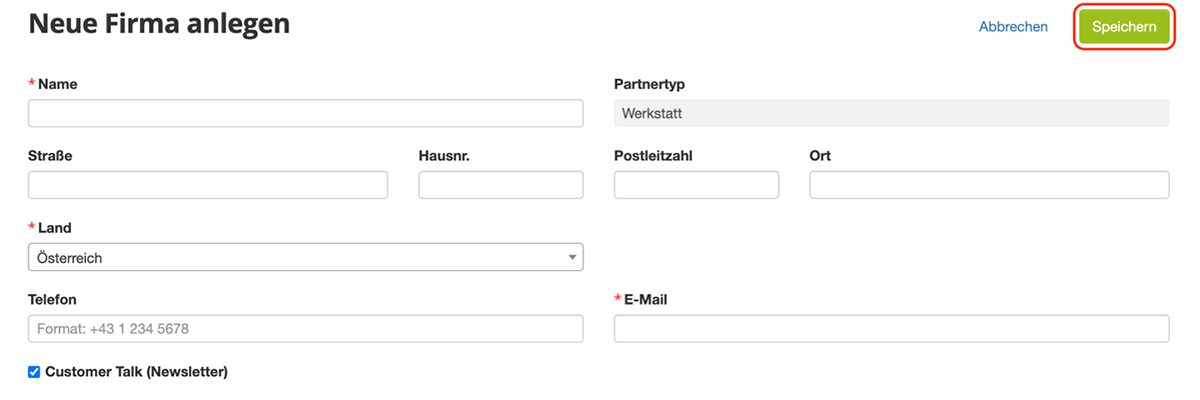Click the Land label text
Viewport: 1200px width, 400px height.
(x=54, y=228)
